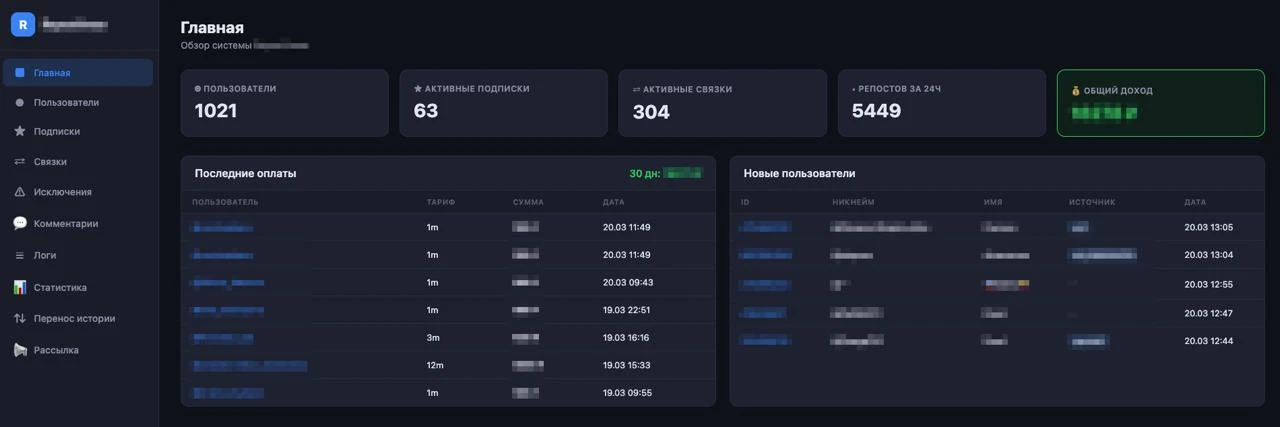The image size is (1280, 427).
Task: Open Исключения via warning triangle icon
Action: click(20, 192)
